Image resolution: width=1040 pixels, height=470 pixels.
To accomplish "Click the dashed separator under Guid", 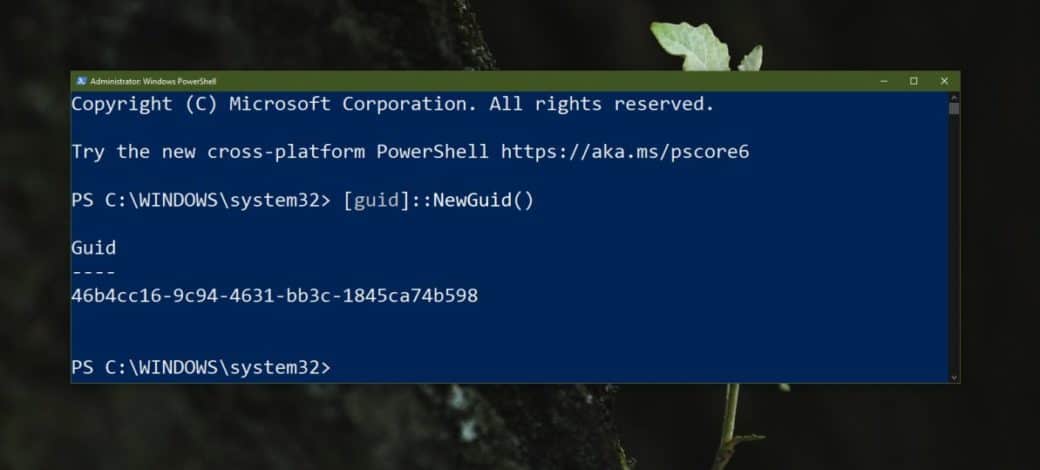I will tap(93, 272).
